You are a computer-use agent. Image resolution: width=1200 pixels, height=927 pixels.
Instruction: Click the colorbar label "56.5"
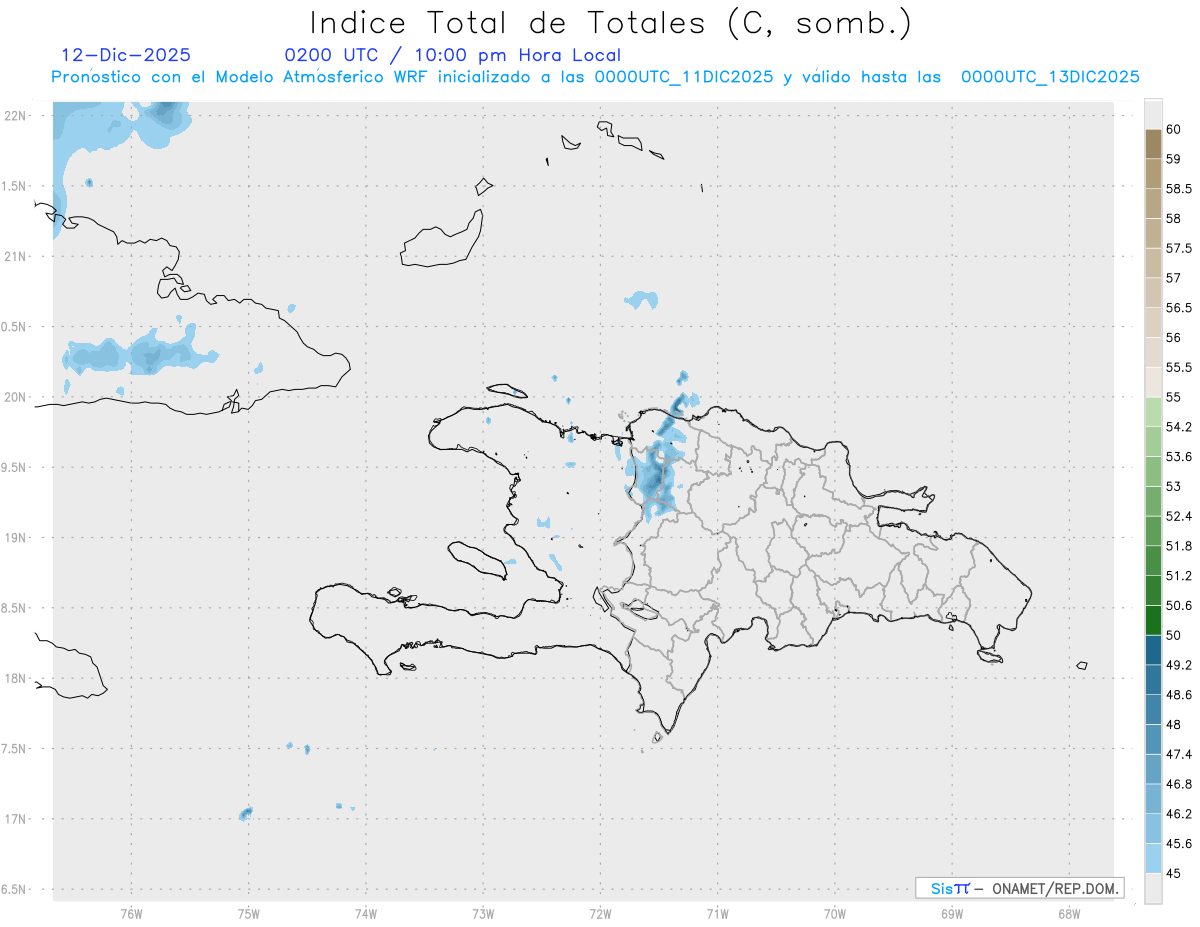(x=1179, y=308)
